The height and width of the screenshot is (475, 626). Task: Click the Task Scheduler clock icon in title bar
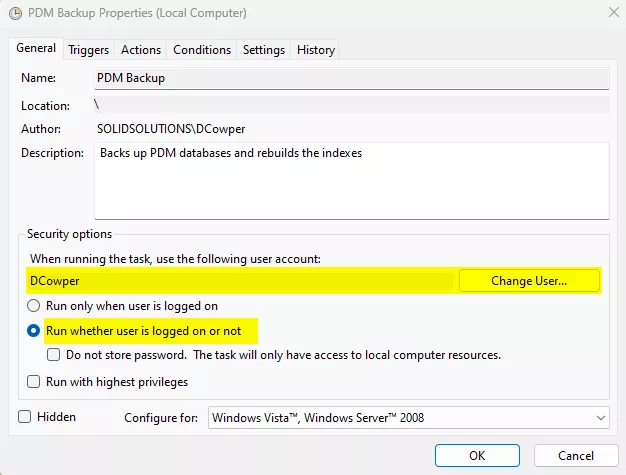click(14, 14)
